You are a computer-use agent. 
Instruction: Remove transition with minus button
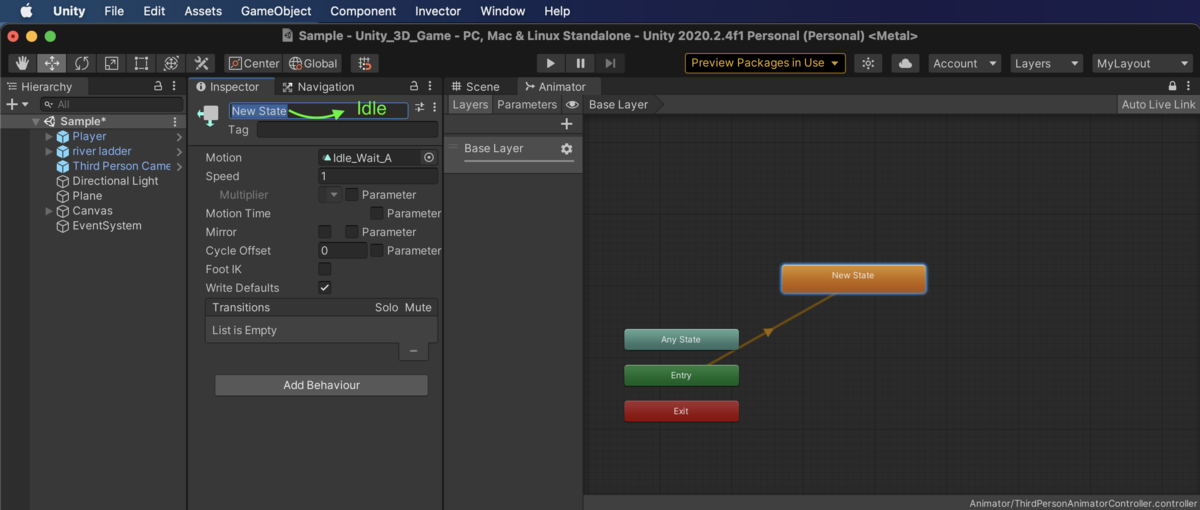pos(413,351)
